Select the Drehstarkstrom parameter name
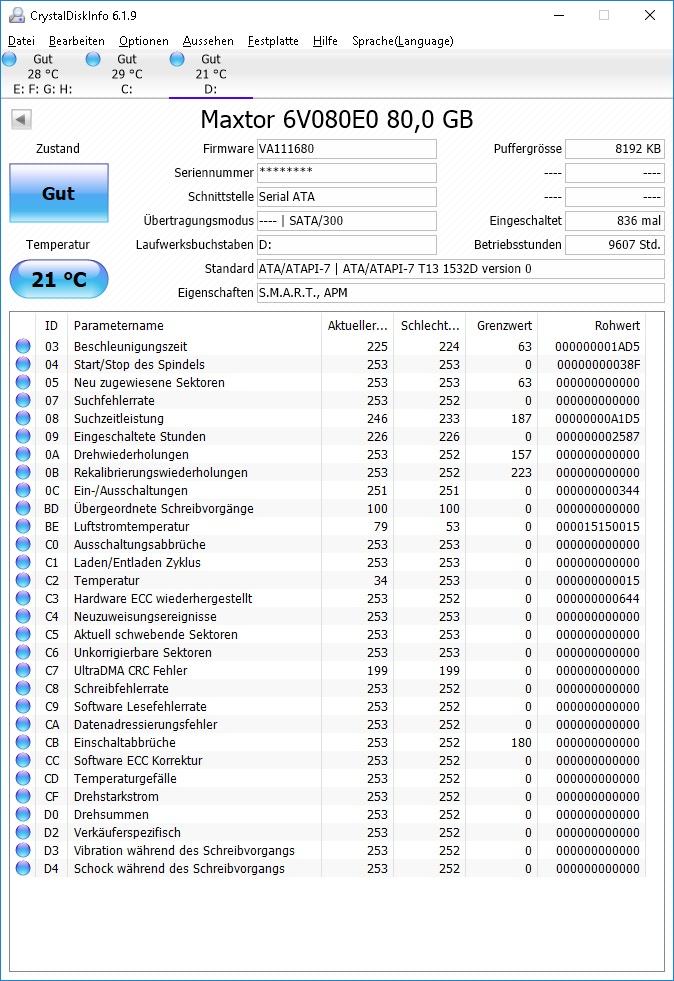 pyautogui.click(x=116, y=796)
